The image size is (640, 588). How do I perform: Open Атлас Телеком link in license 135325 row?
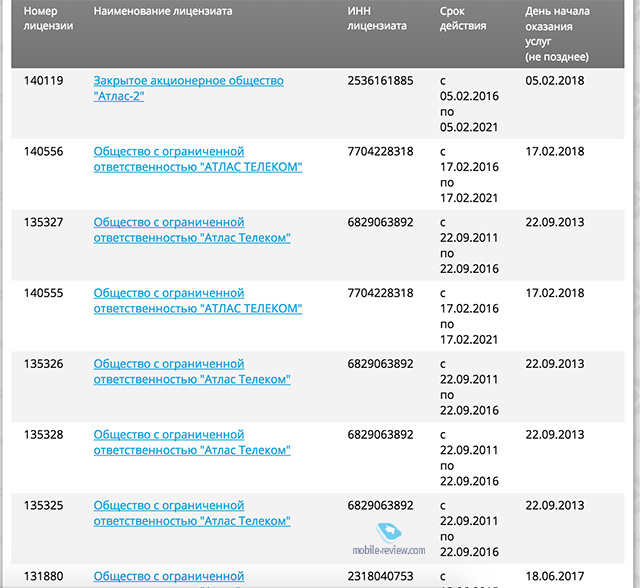click(x=192, y=513)
